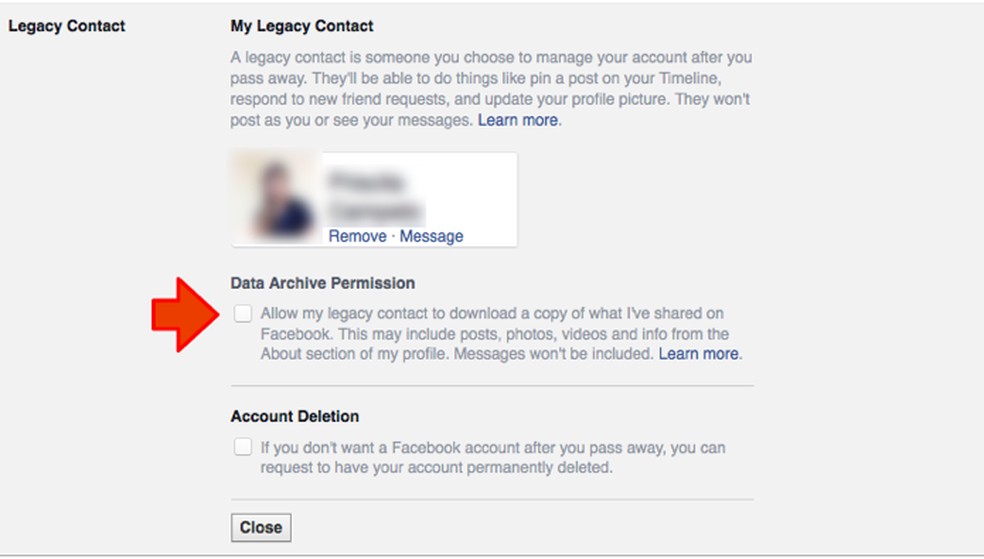Remove the current legacy contact
Screen dimensions: 984x559
pos(357,236)
